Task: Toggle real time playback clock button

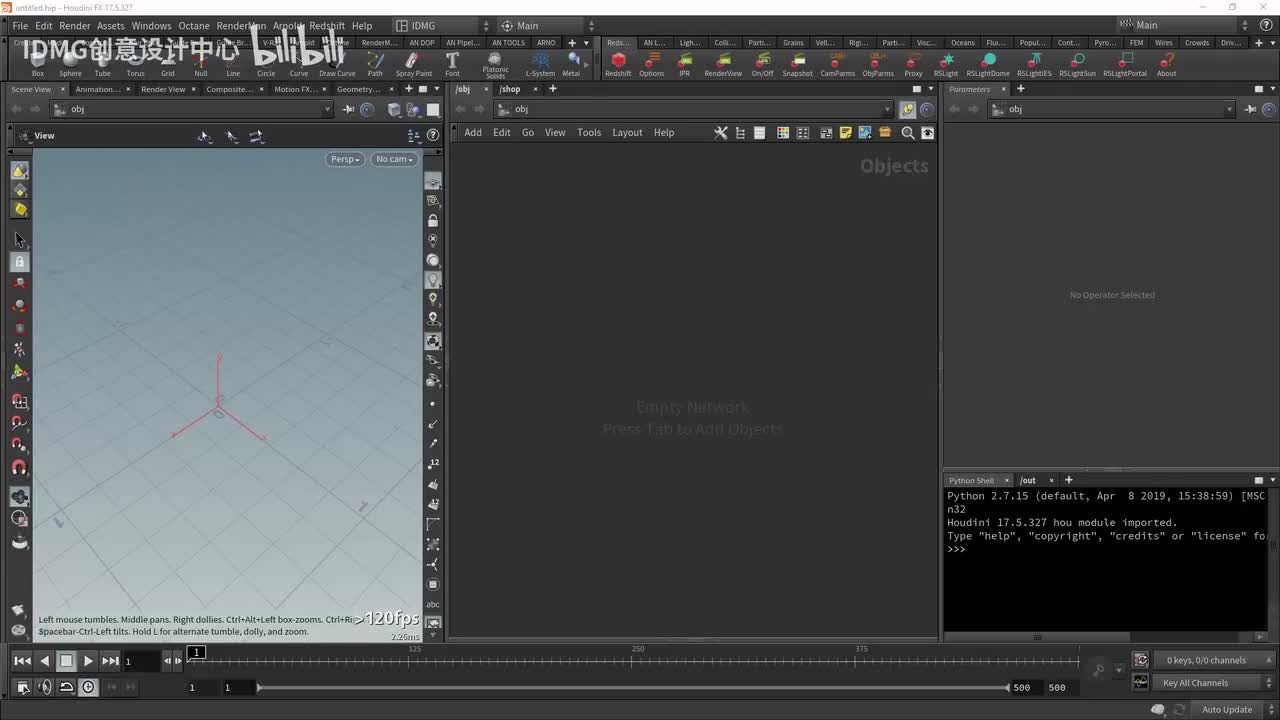Action: 88,687
